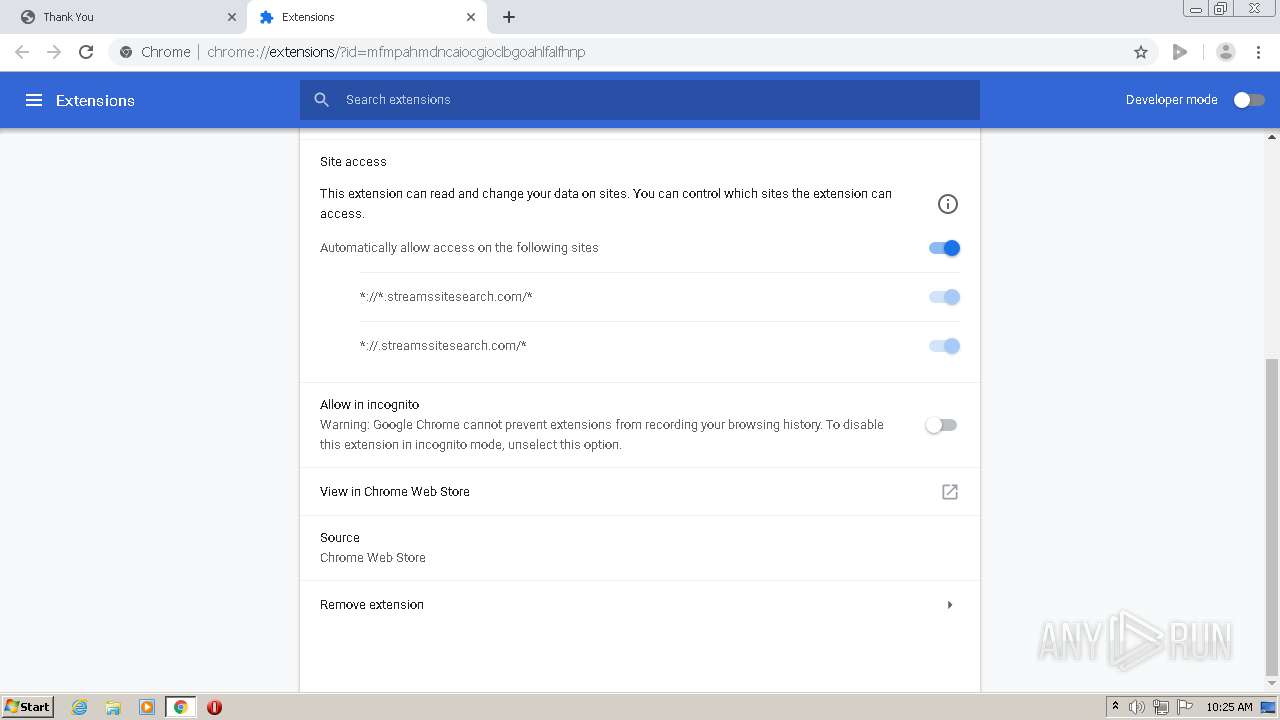This screenshot has width=1280, height=720.
Task: Expand the Remove extension arrow
Action: click(x=950, y=605)
